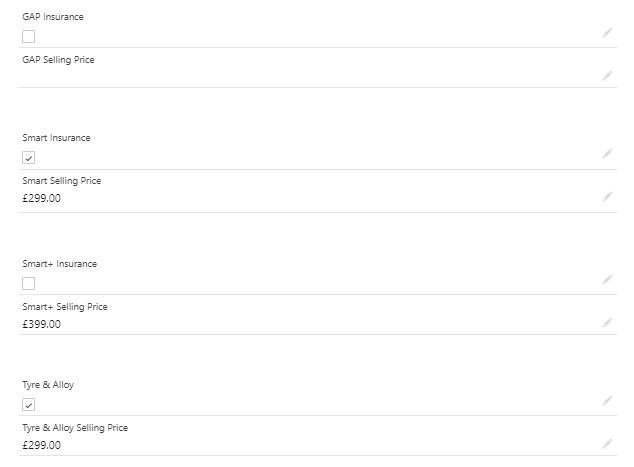Select the Smart Selling Price £299.00 value
The width and height of the screenshot is (634, 467).
(41, 198)
